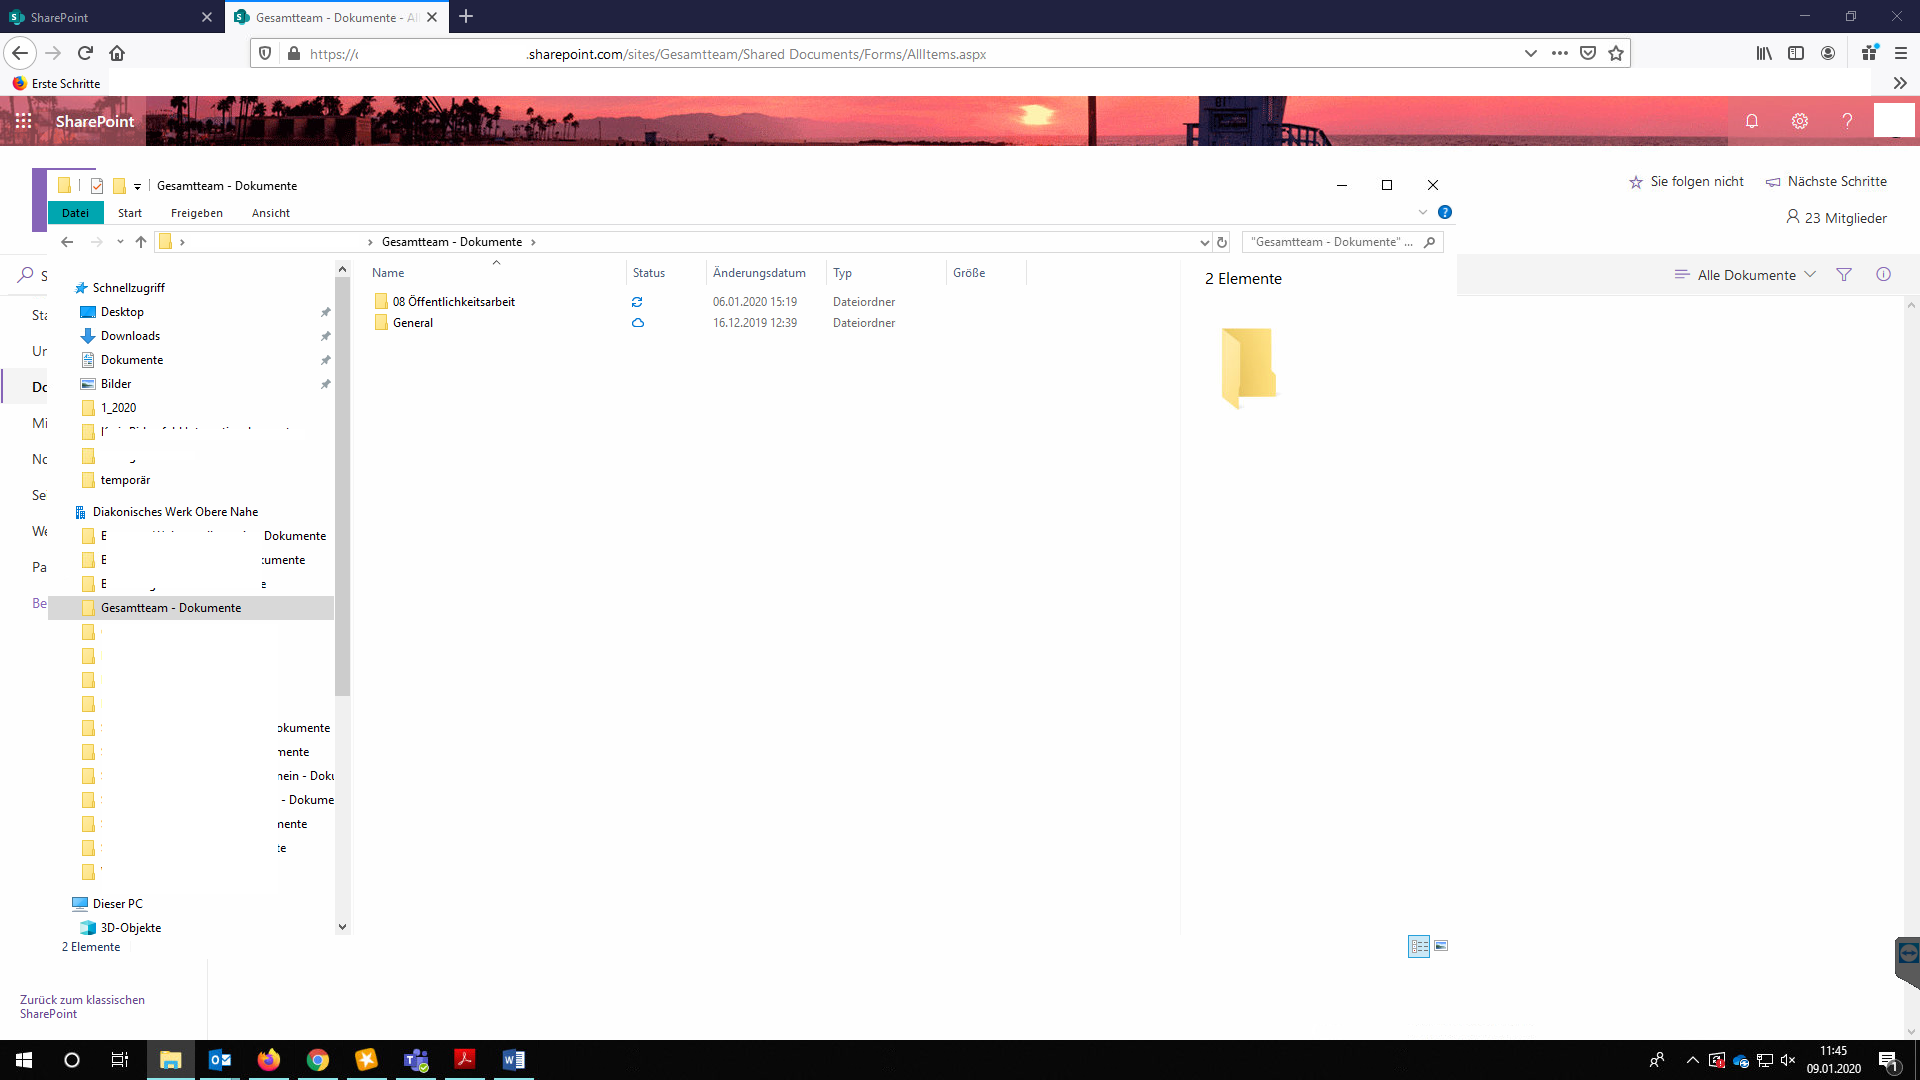Open Microsoft Teams from taskbar
Screen dimensions: 1920x1080
click(x=416, y=1060)
